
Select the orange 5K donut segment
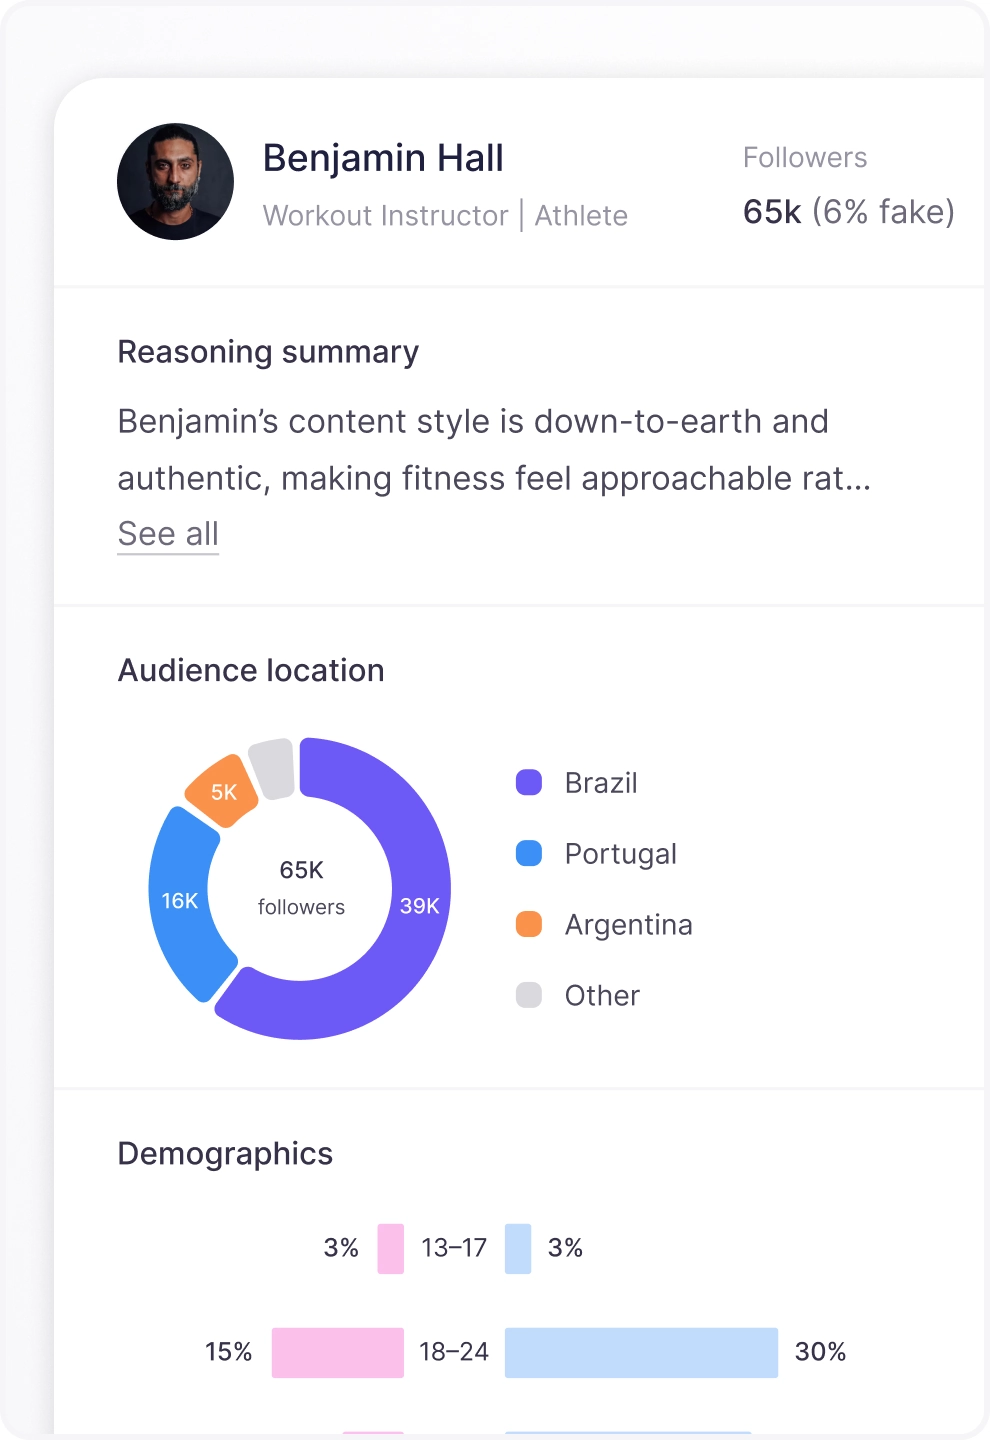pos(223,791)
